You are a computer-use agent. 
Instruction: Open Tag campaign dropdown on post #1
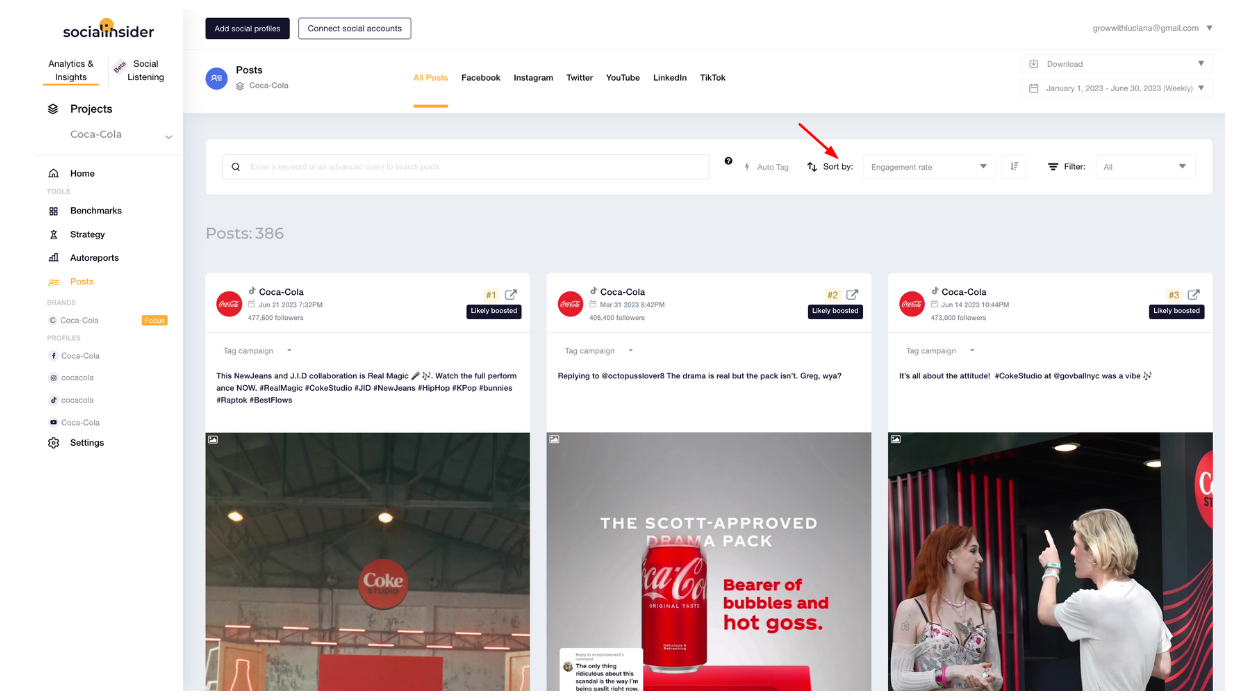258,351
